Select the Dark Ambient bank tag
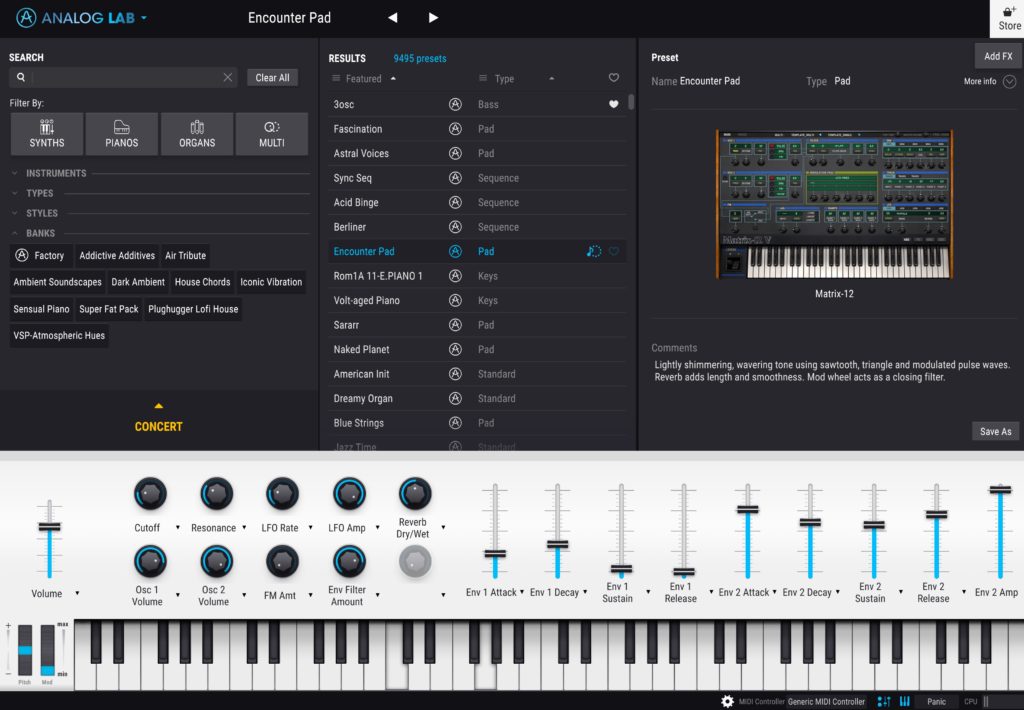The height and width of the screenshot is (710, 1024). tap(138, 282)
